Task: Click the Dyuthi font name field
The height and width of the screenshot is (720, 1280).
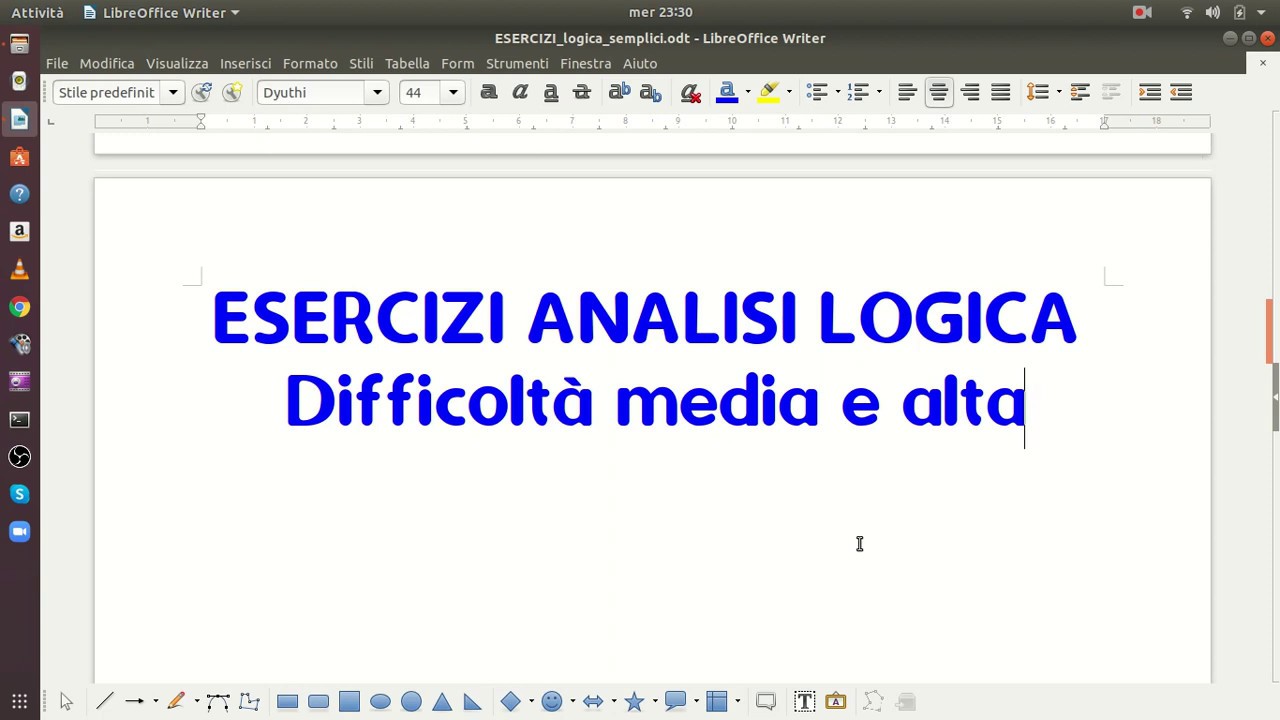Action: coord(312,92)
